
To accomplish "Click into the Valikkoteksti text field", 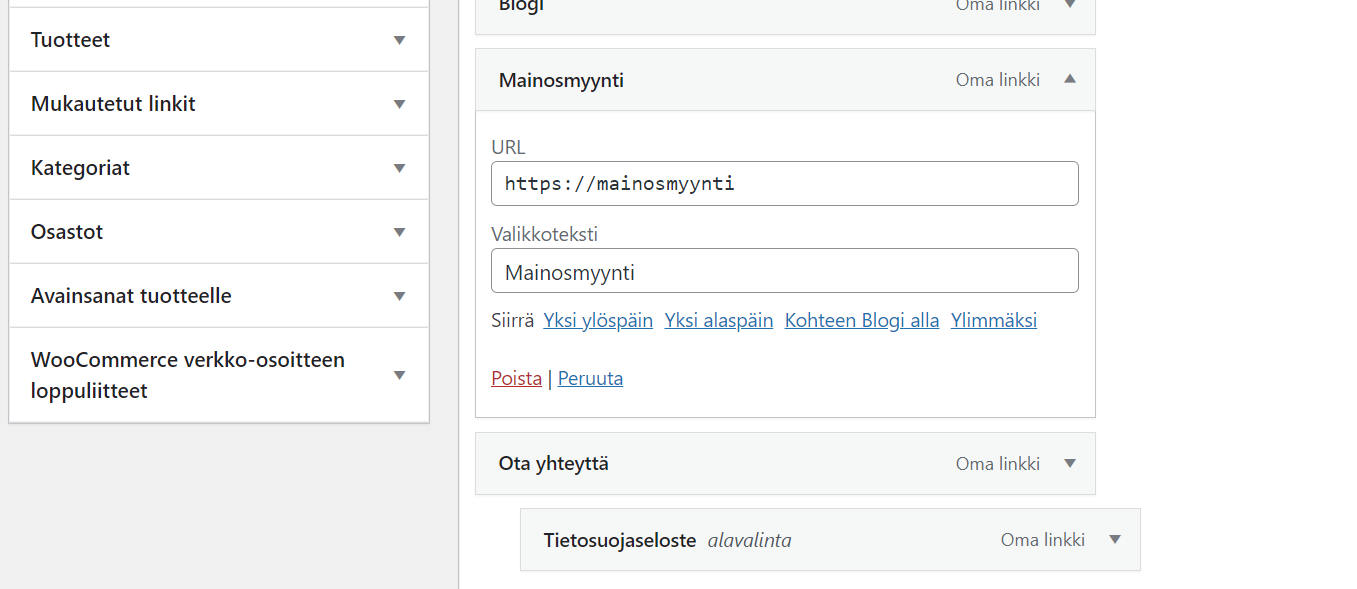I will (785, 271).
